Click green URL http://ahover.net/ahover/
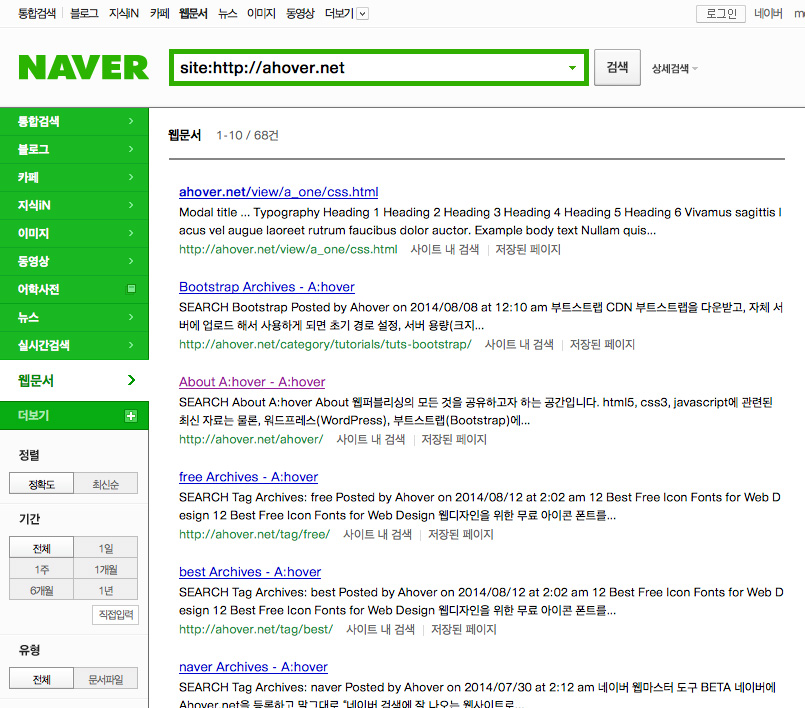Viewport: 805px width, 708px height. click(251, 439)
